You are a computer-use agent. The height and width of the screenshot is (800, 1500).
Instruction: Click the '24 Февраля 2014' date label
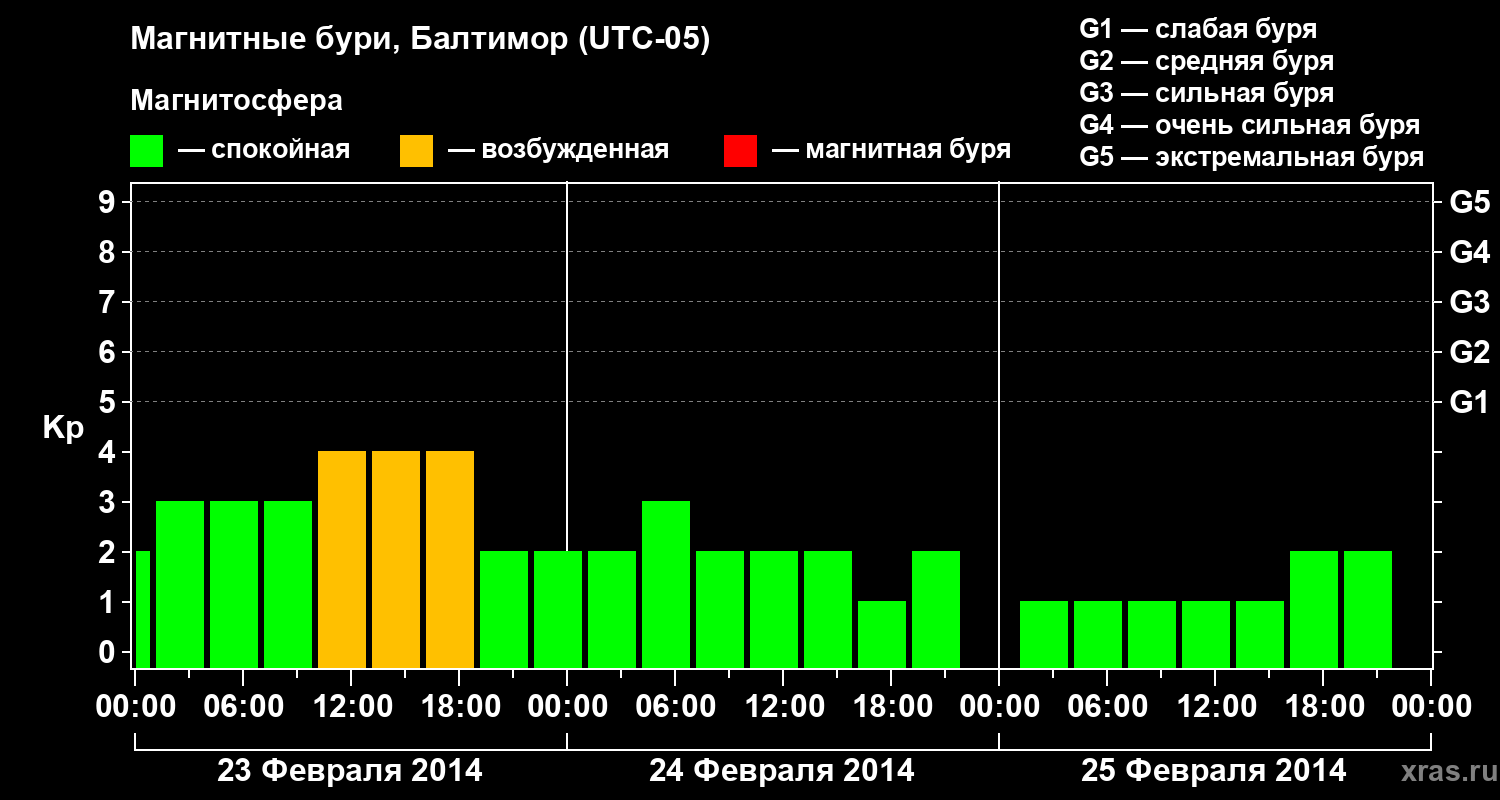coord(782,771)
